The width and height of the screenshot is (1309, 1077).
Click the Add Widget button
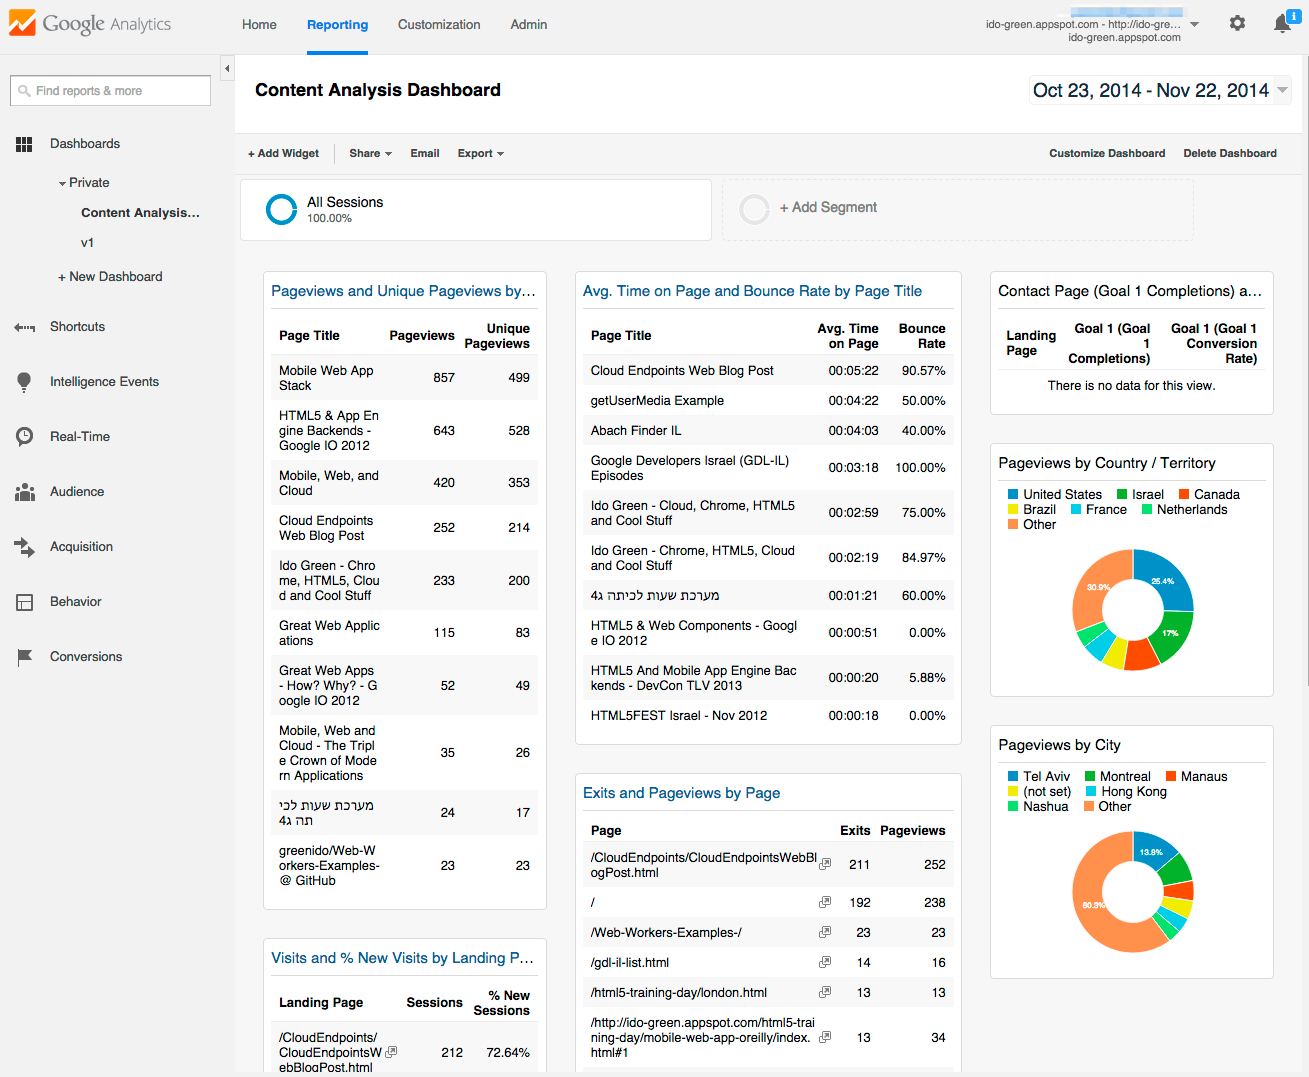[x=283, y=154]
